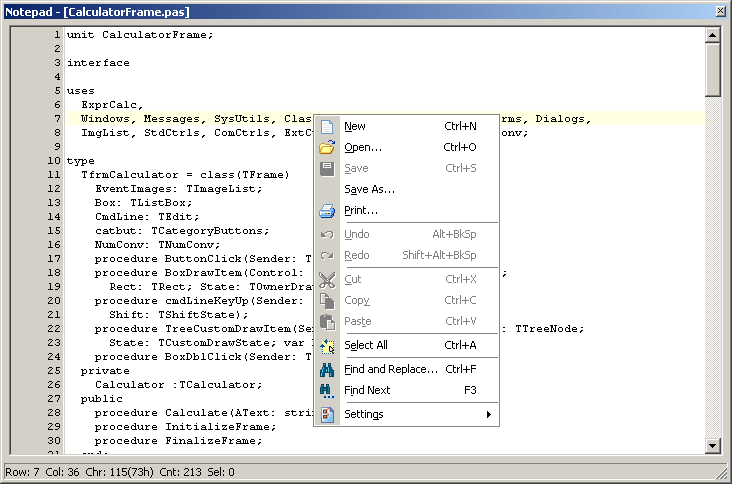Click the 'Row: 7' status entry

[x=22, y=472]
